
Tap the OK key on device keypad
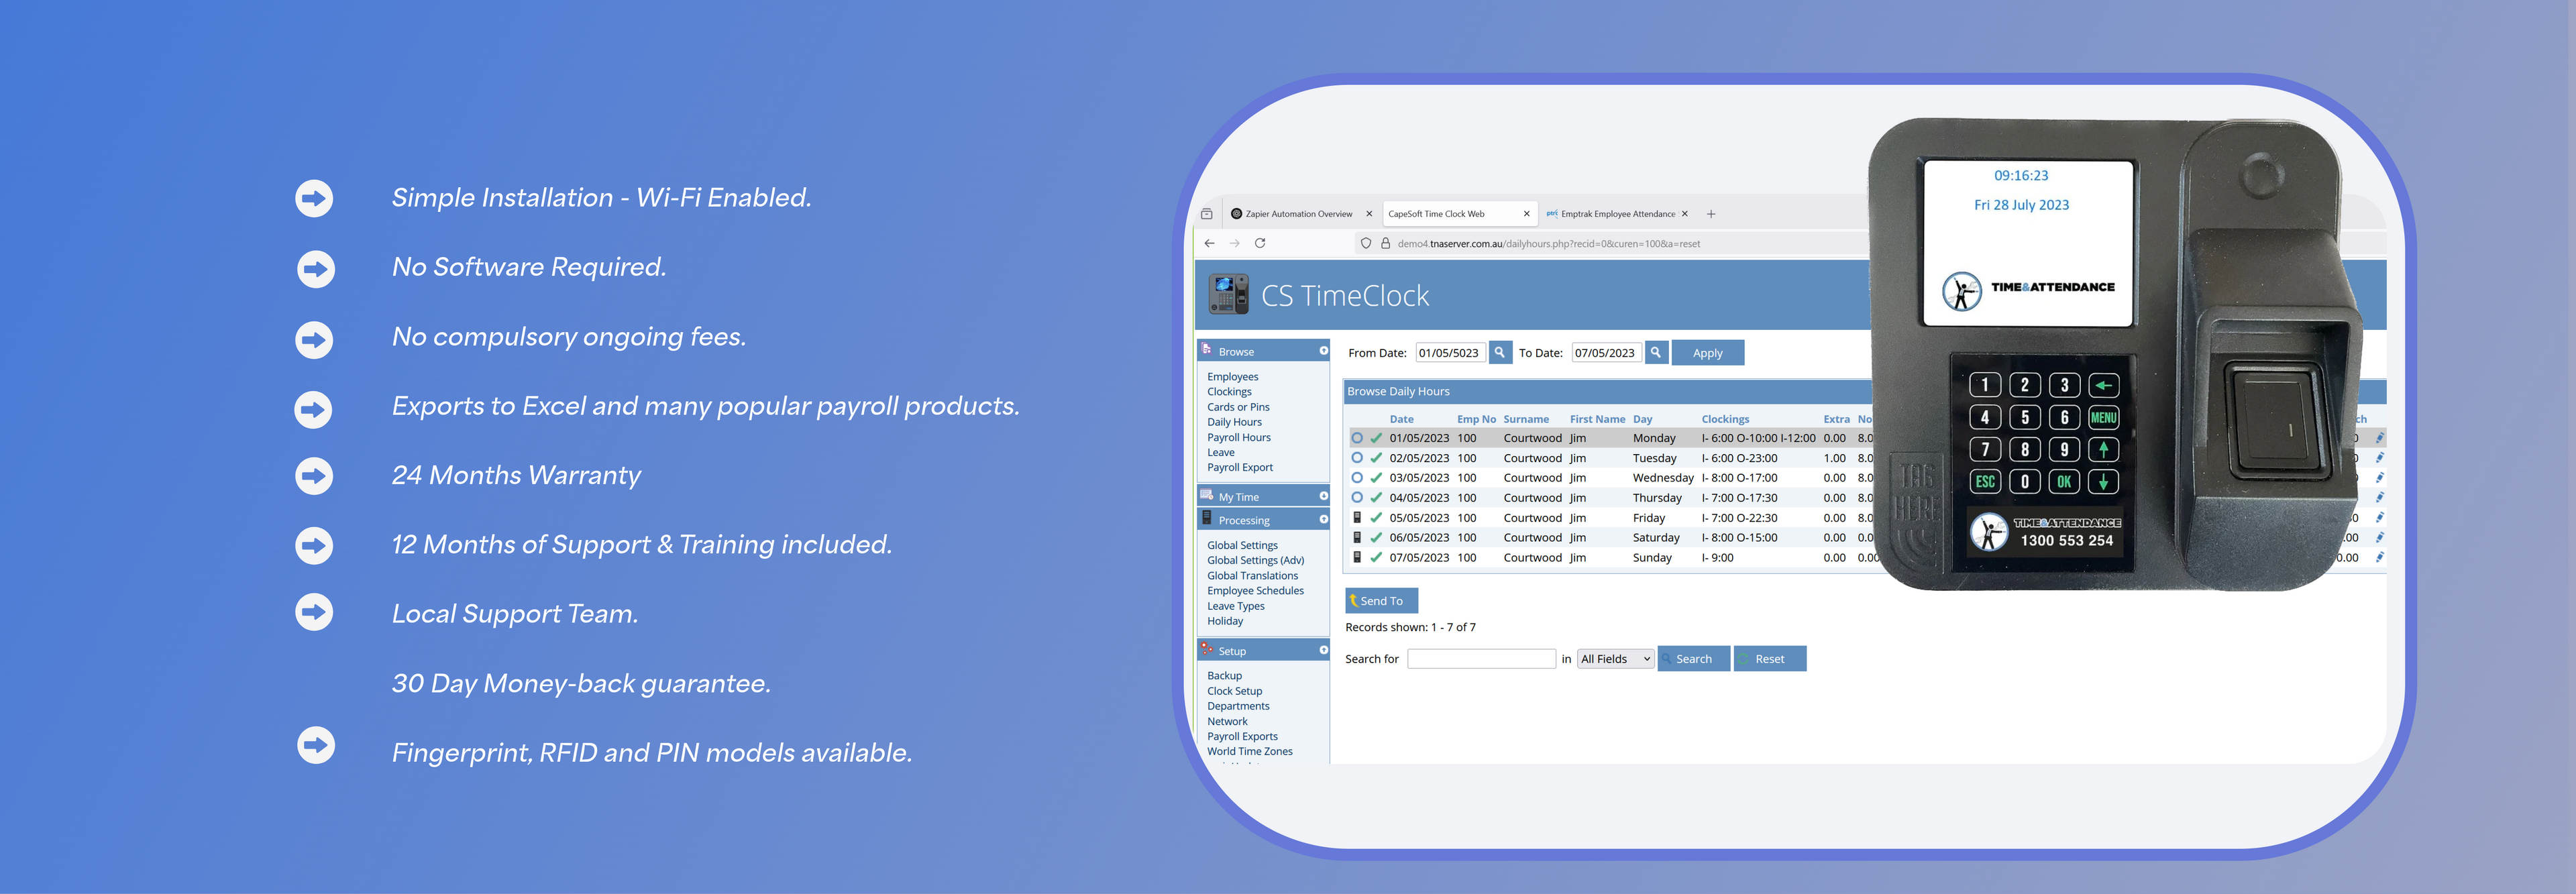(x=2064, y=482)
